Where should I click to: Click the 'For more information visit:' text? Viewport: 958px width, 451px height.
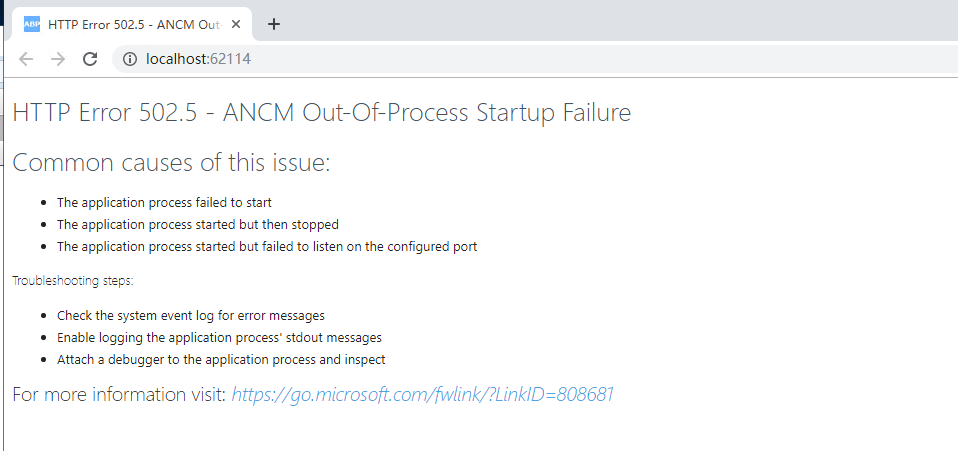click(119, 394)
